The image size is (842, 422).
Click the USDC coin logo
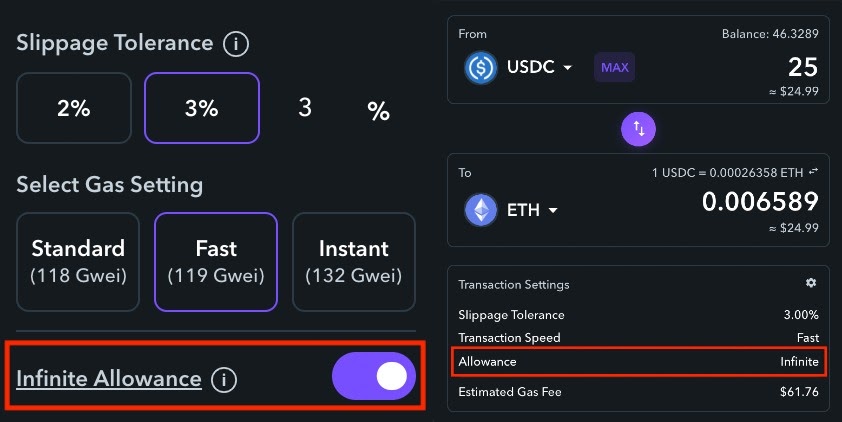tap(481, 68)
